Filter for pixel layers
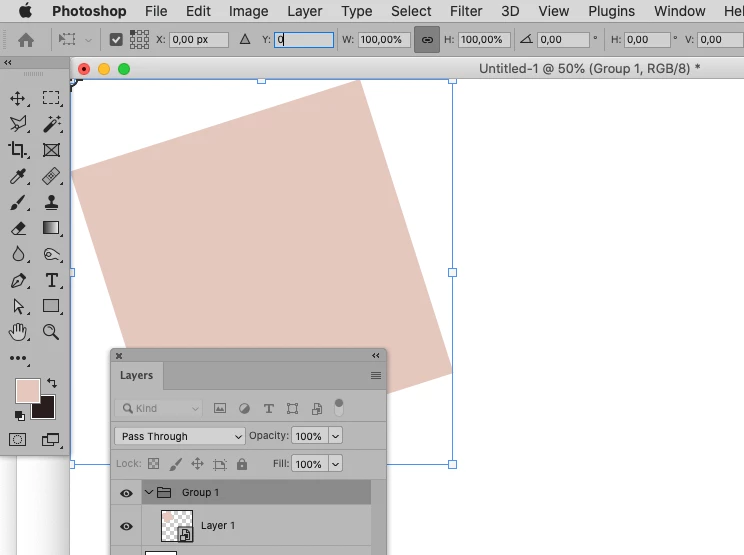 (220, 408)
